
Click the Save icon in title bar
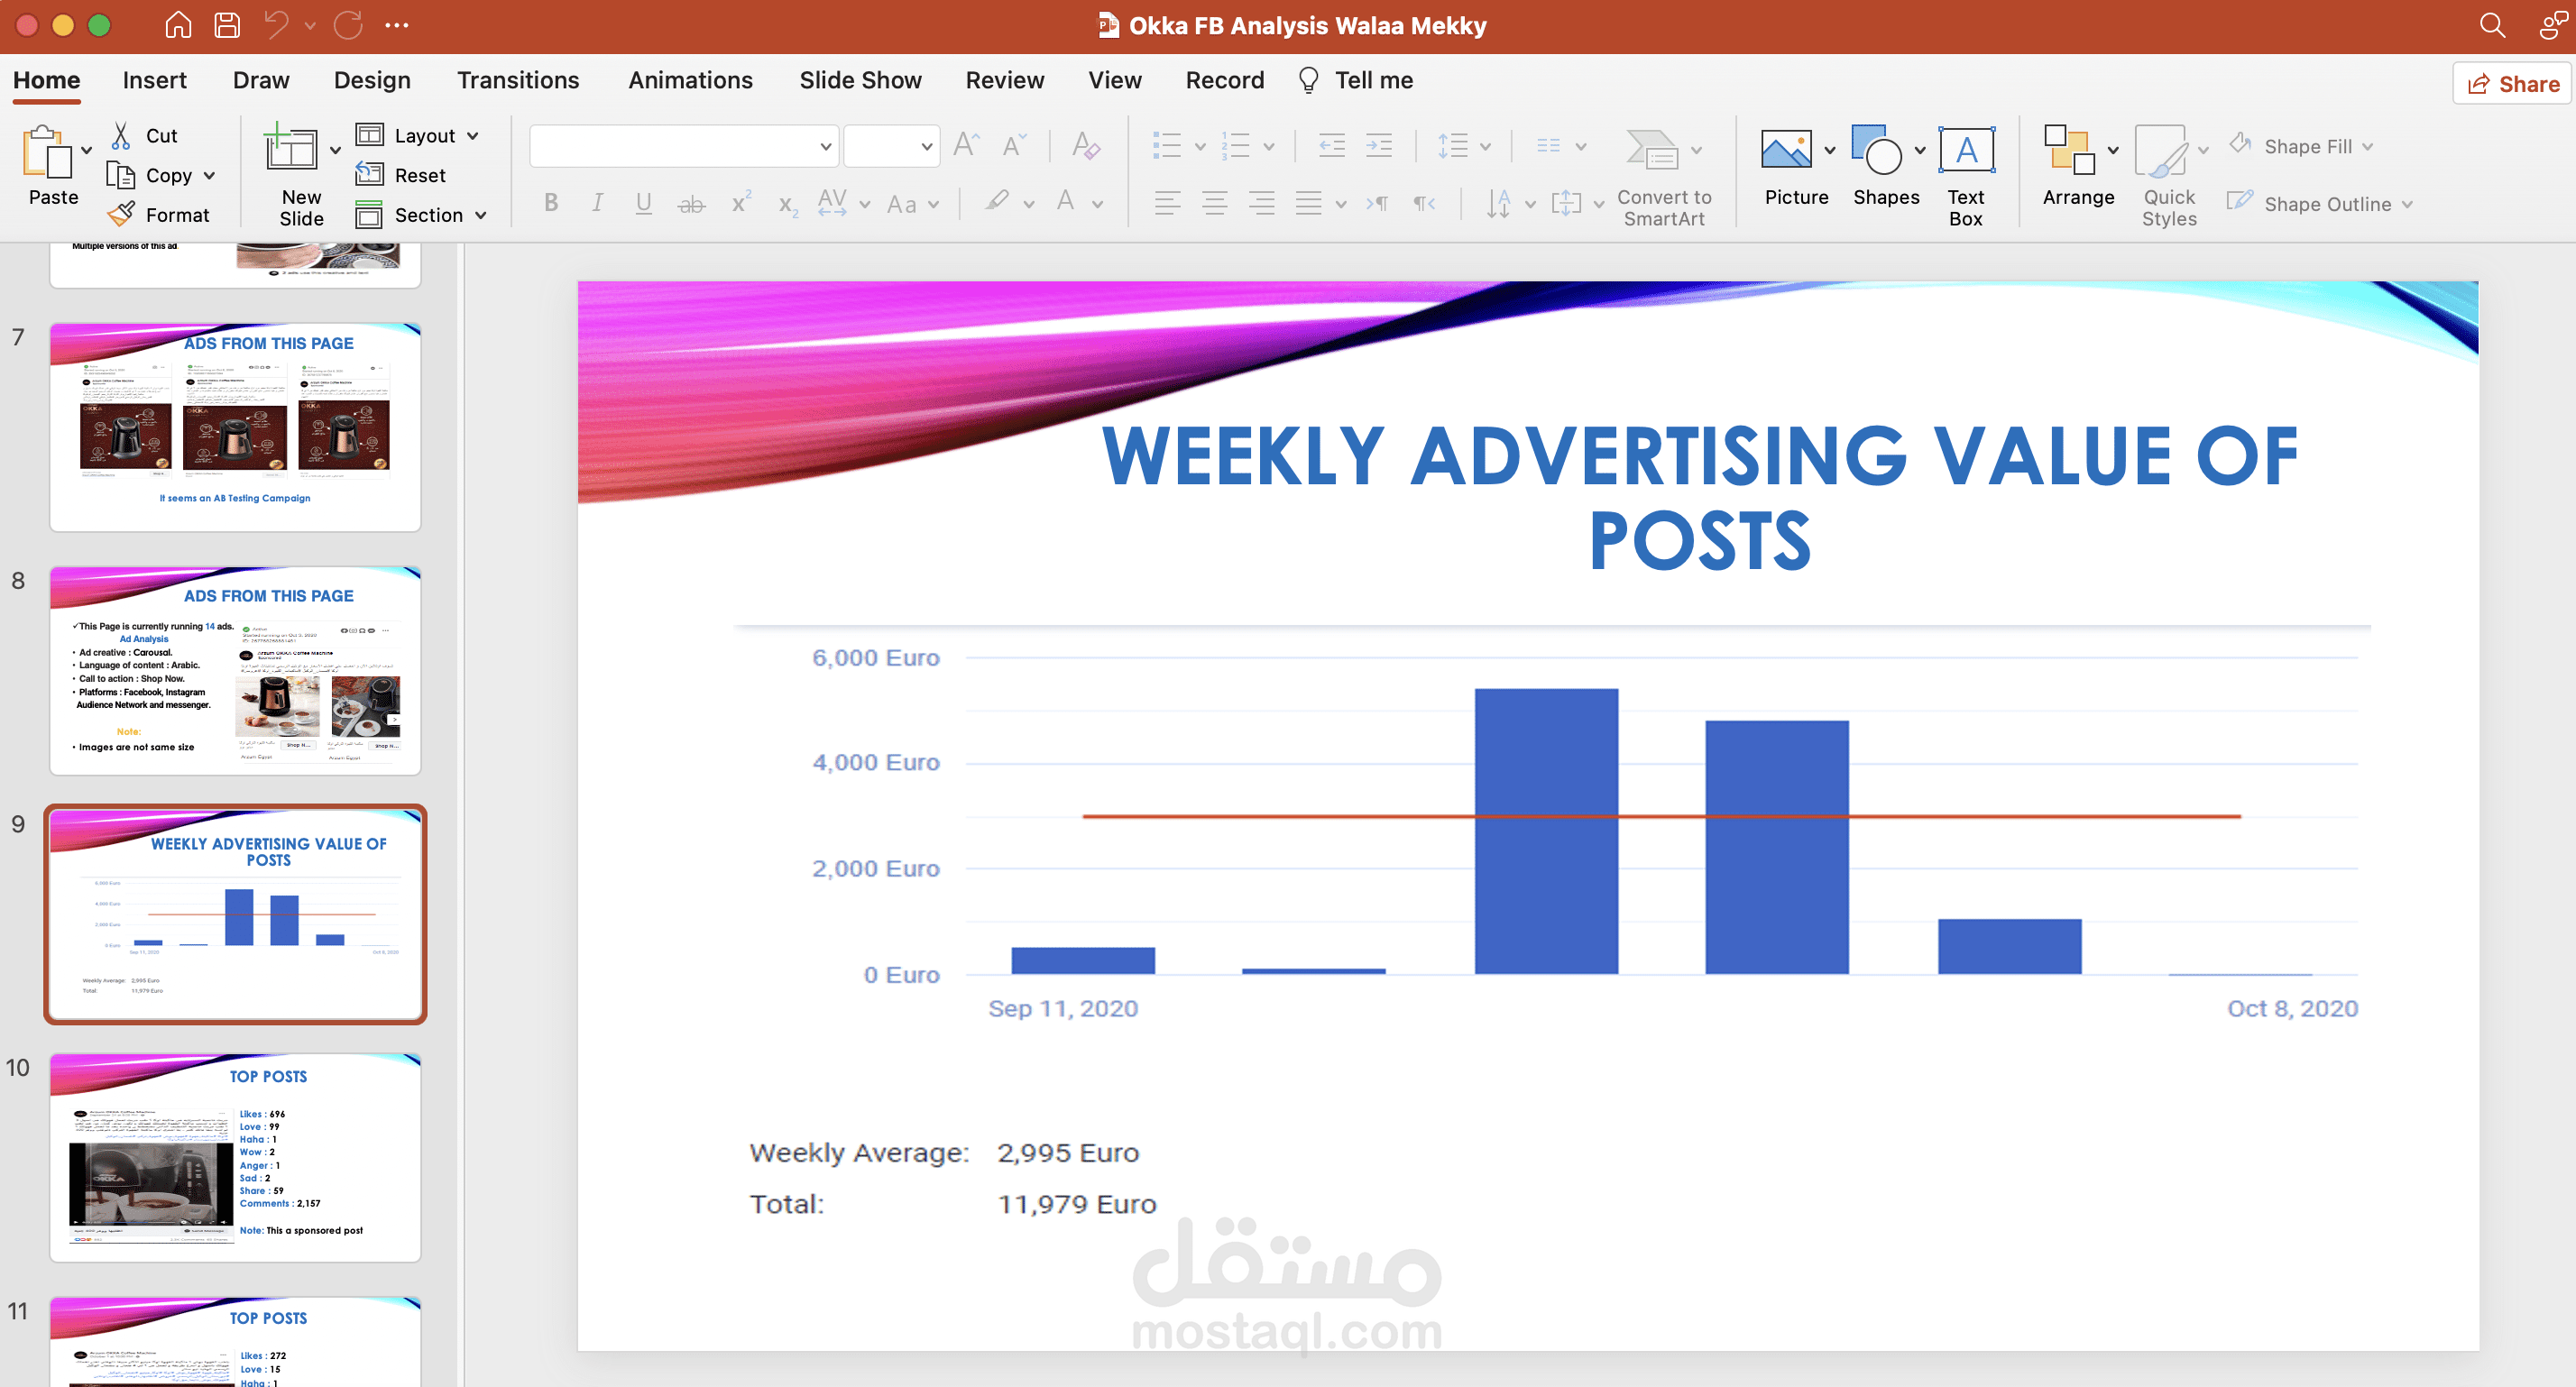227,25
